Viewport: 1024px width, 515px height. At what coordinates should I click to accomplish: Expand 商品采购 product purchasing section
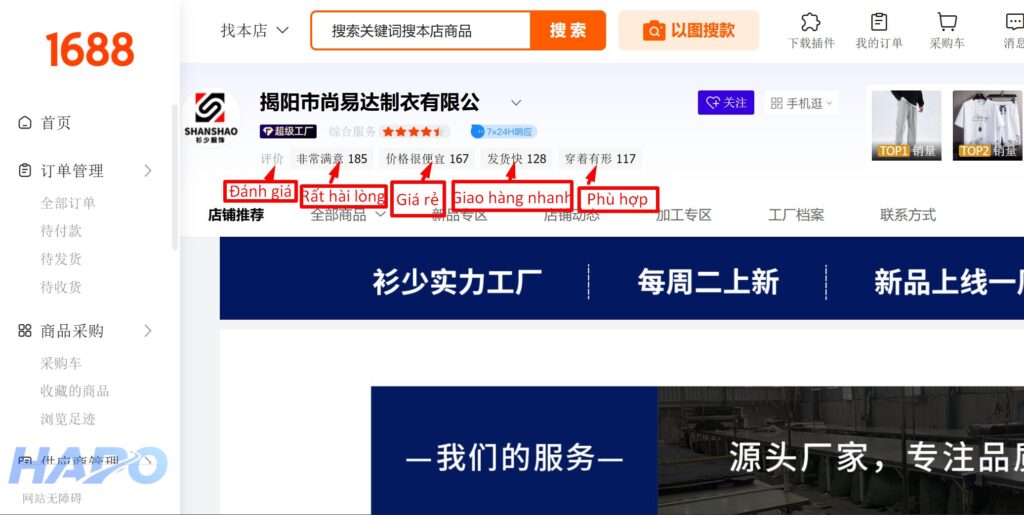point(148,331)
